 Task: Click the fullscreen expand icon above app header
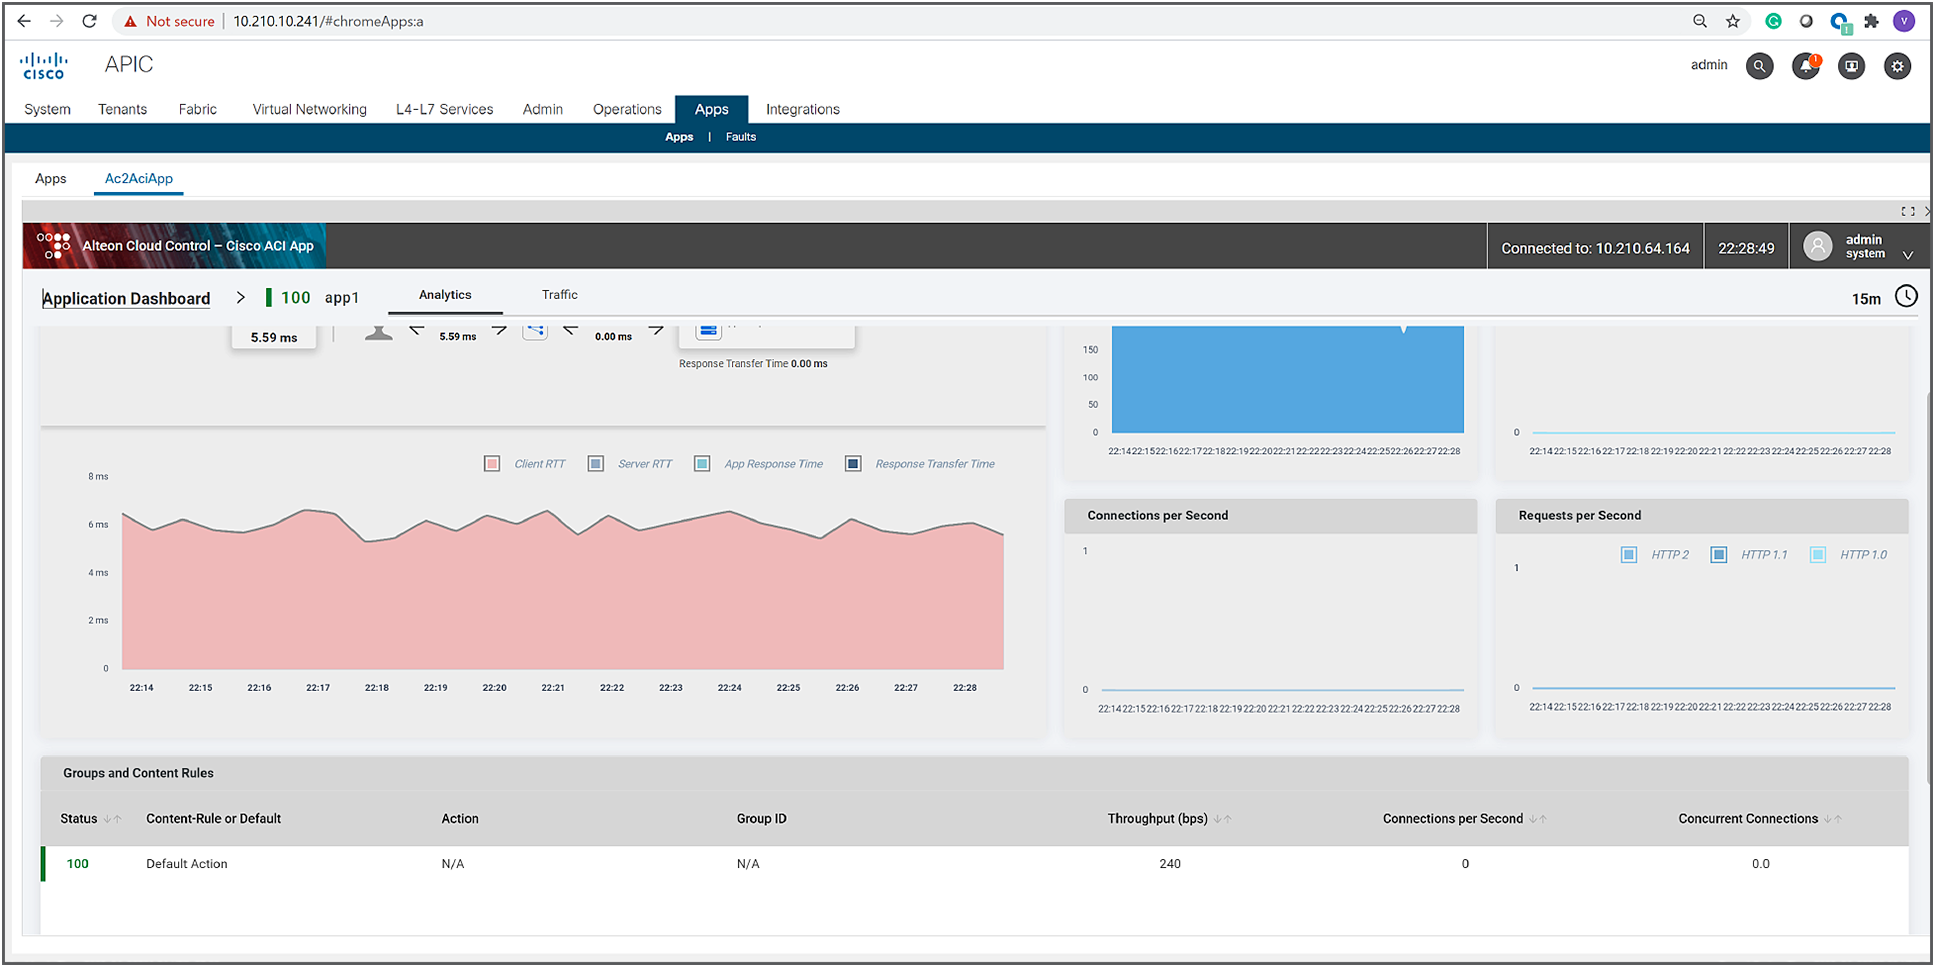point(1908,211)
